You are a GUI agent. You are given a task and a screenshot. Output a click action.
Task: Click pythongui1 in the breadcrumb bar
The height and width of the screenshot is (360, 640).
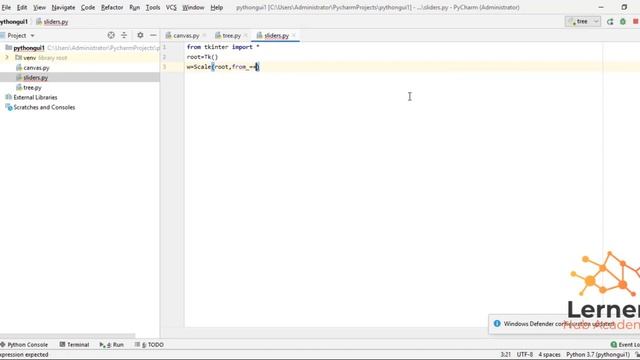point(13,22)
